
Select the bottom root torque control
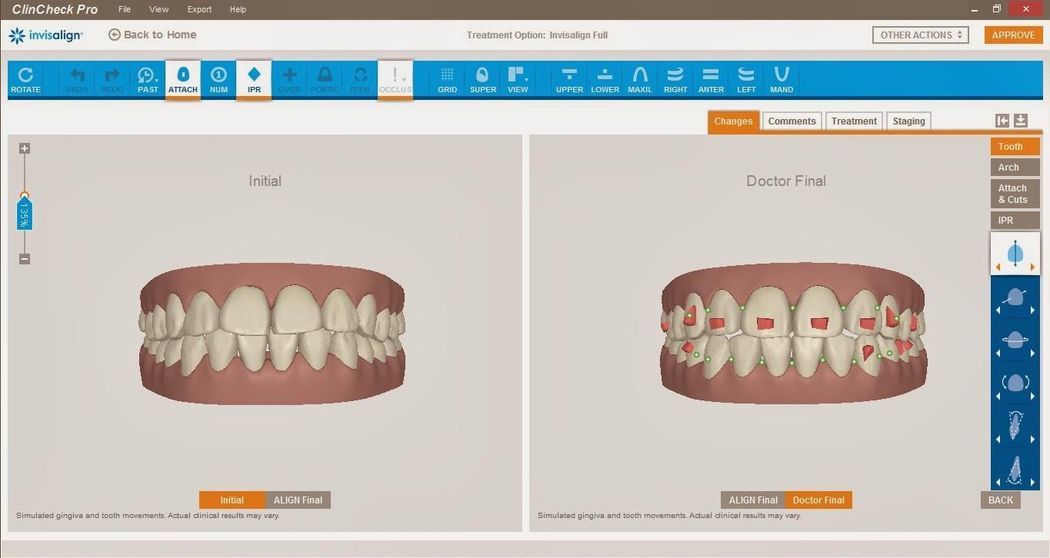[x=1015, y=469]
